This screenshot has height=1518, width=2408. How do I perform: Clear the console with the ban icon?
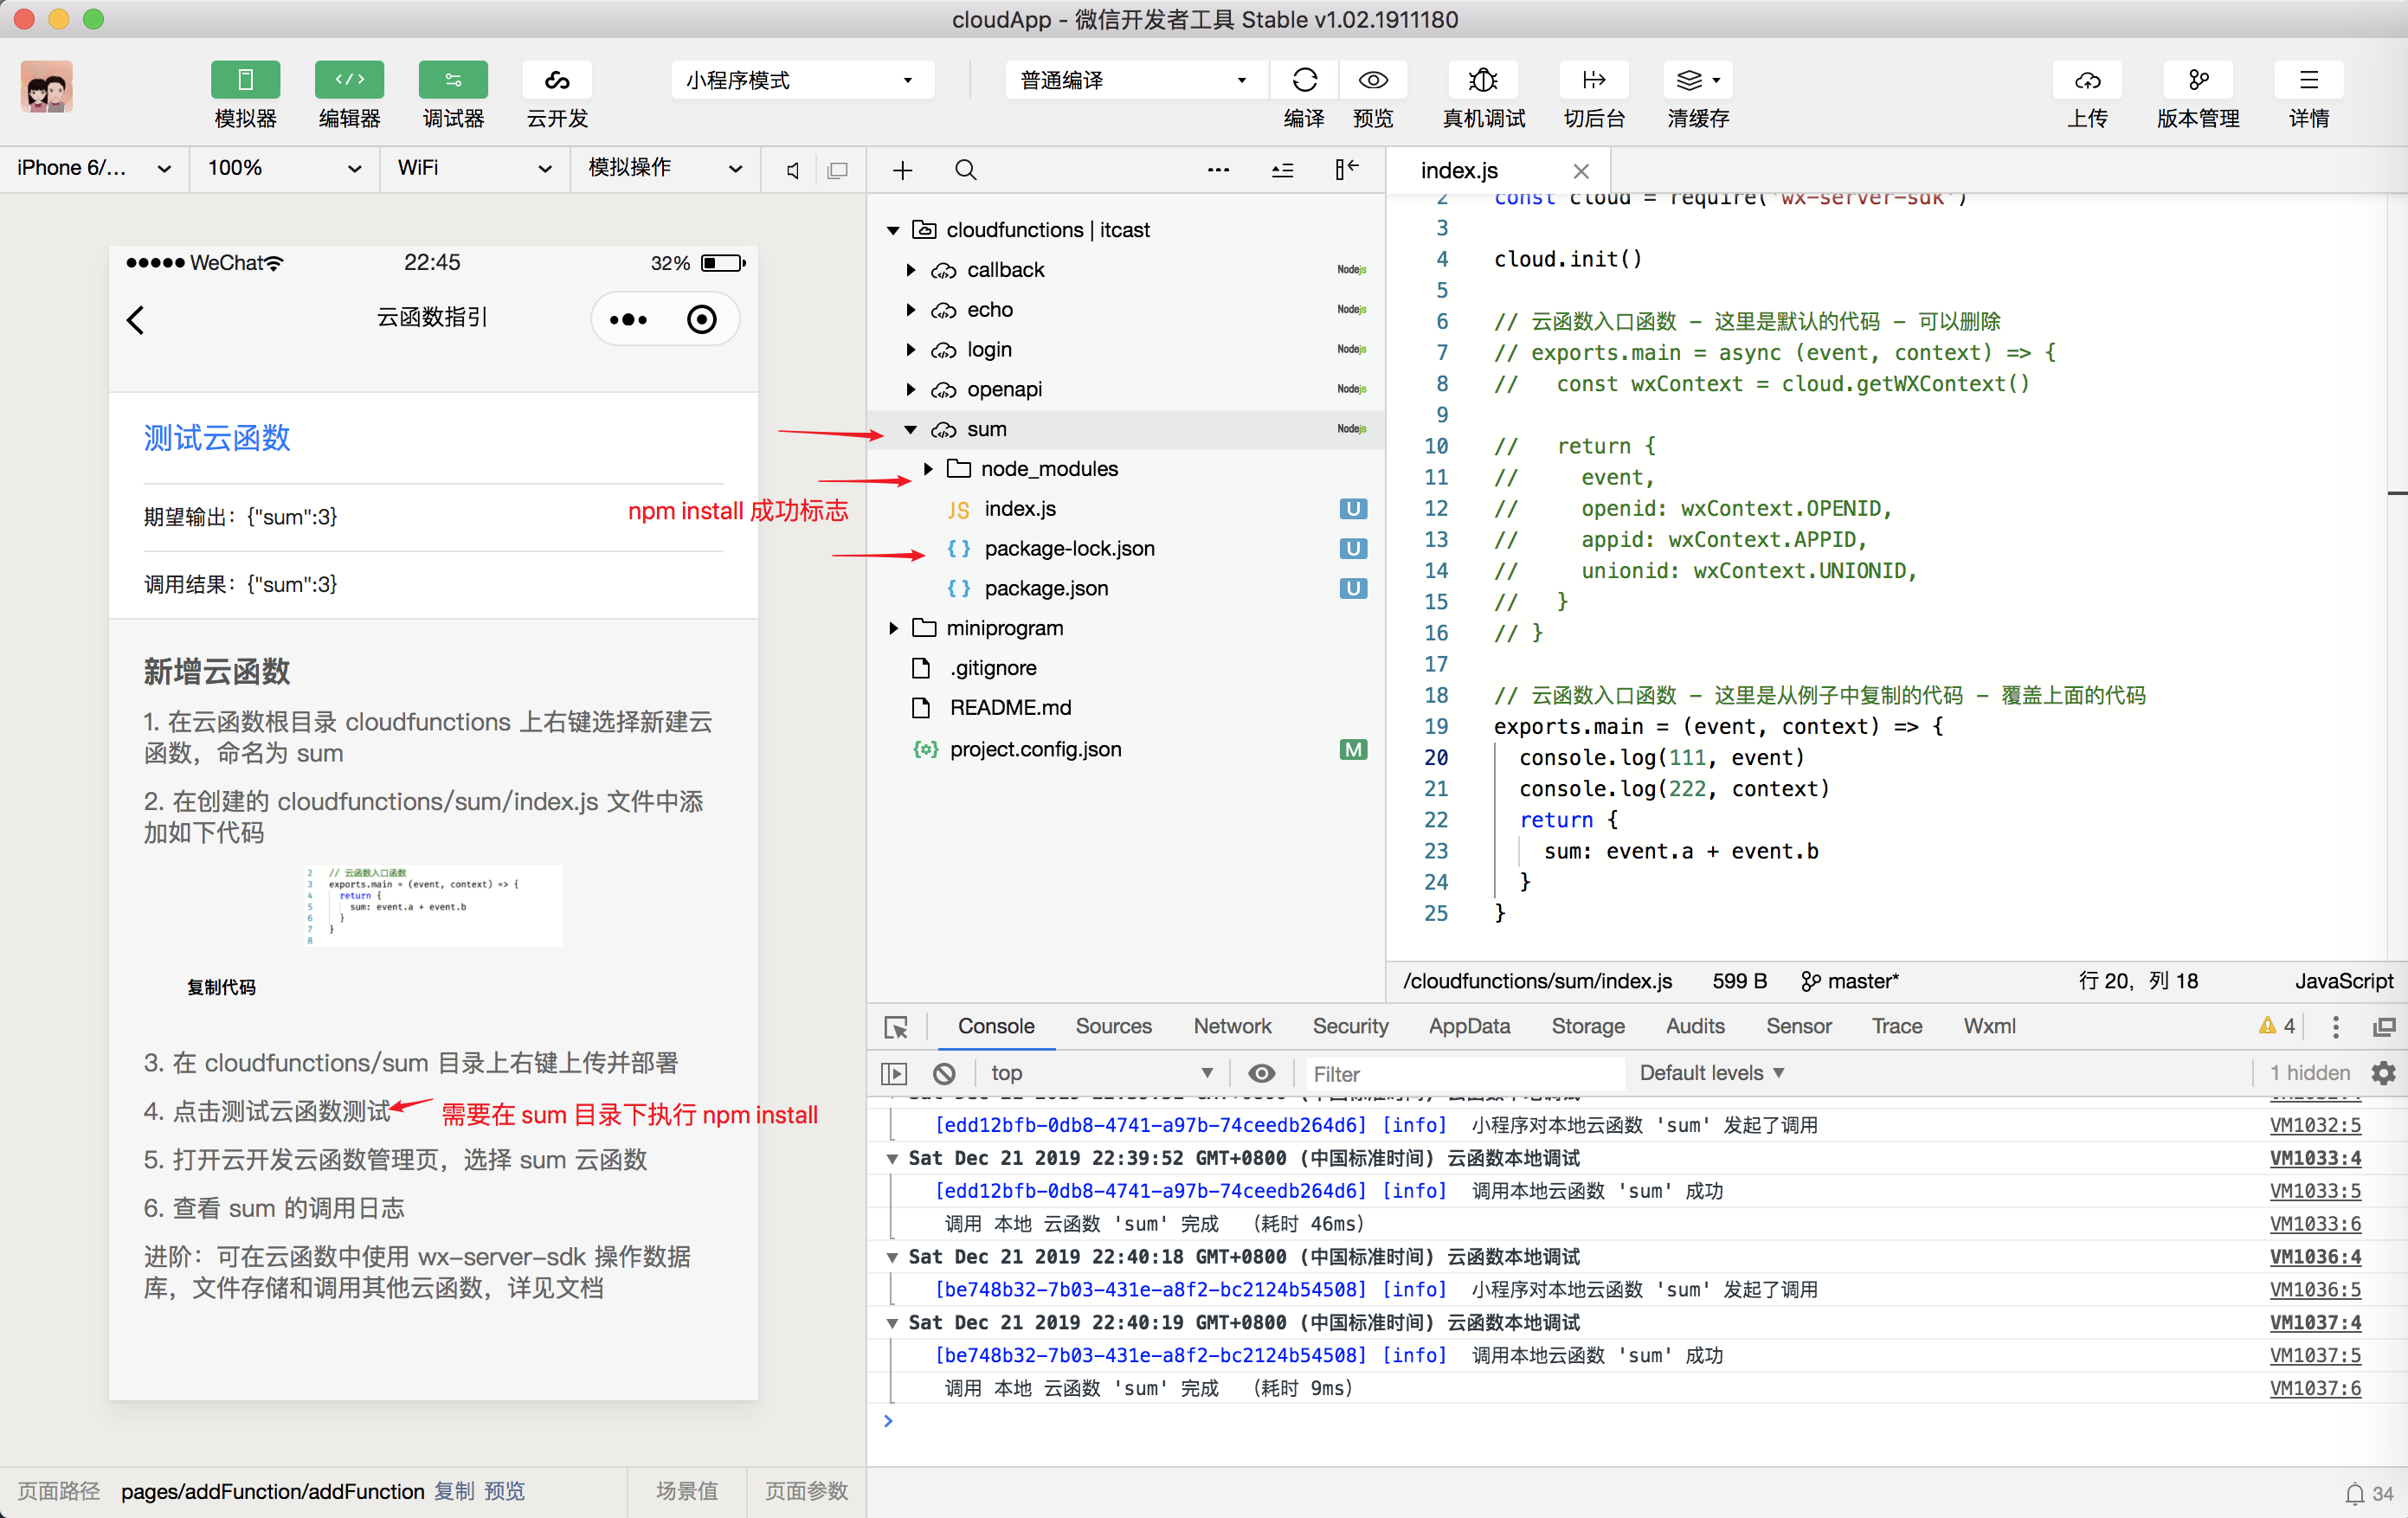pos(944,1074)
